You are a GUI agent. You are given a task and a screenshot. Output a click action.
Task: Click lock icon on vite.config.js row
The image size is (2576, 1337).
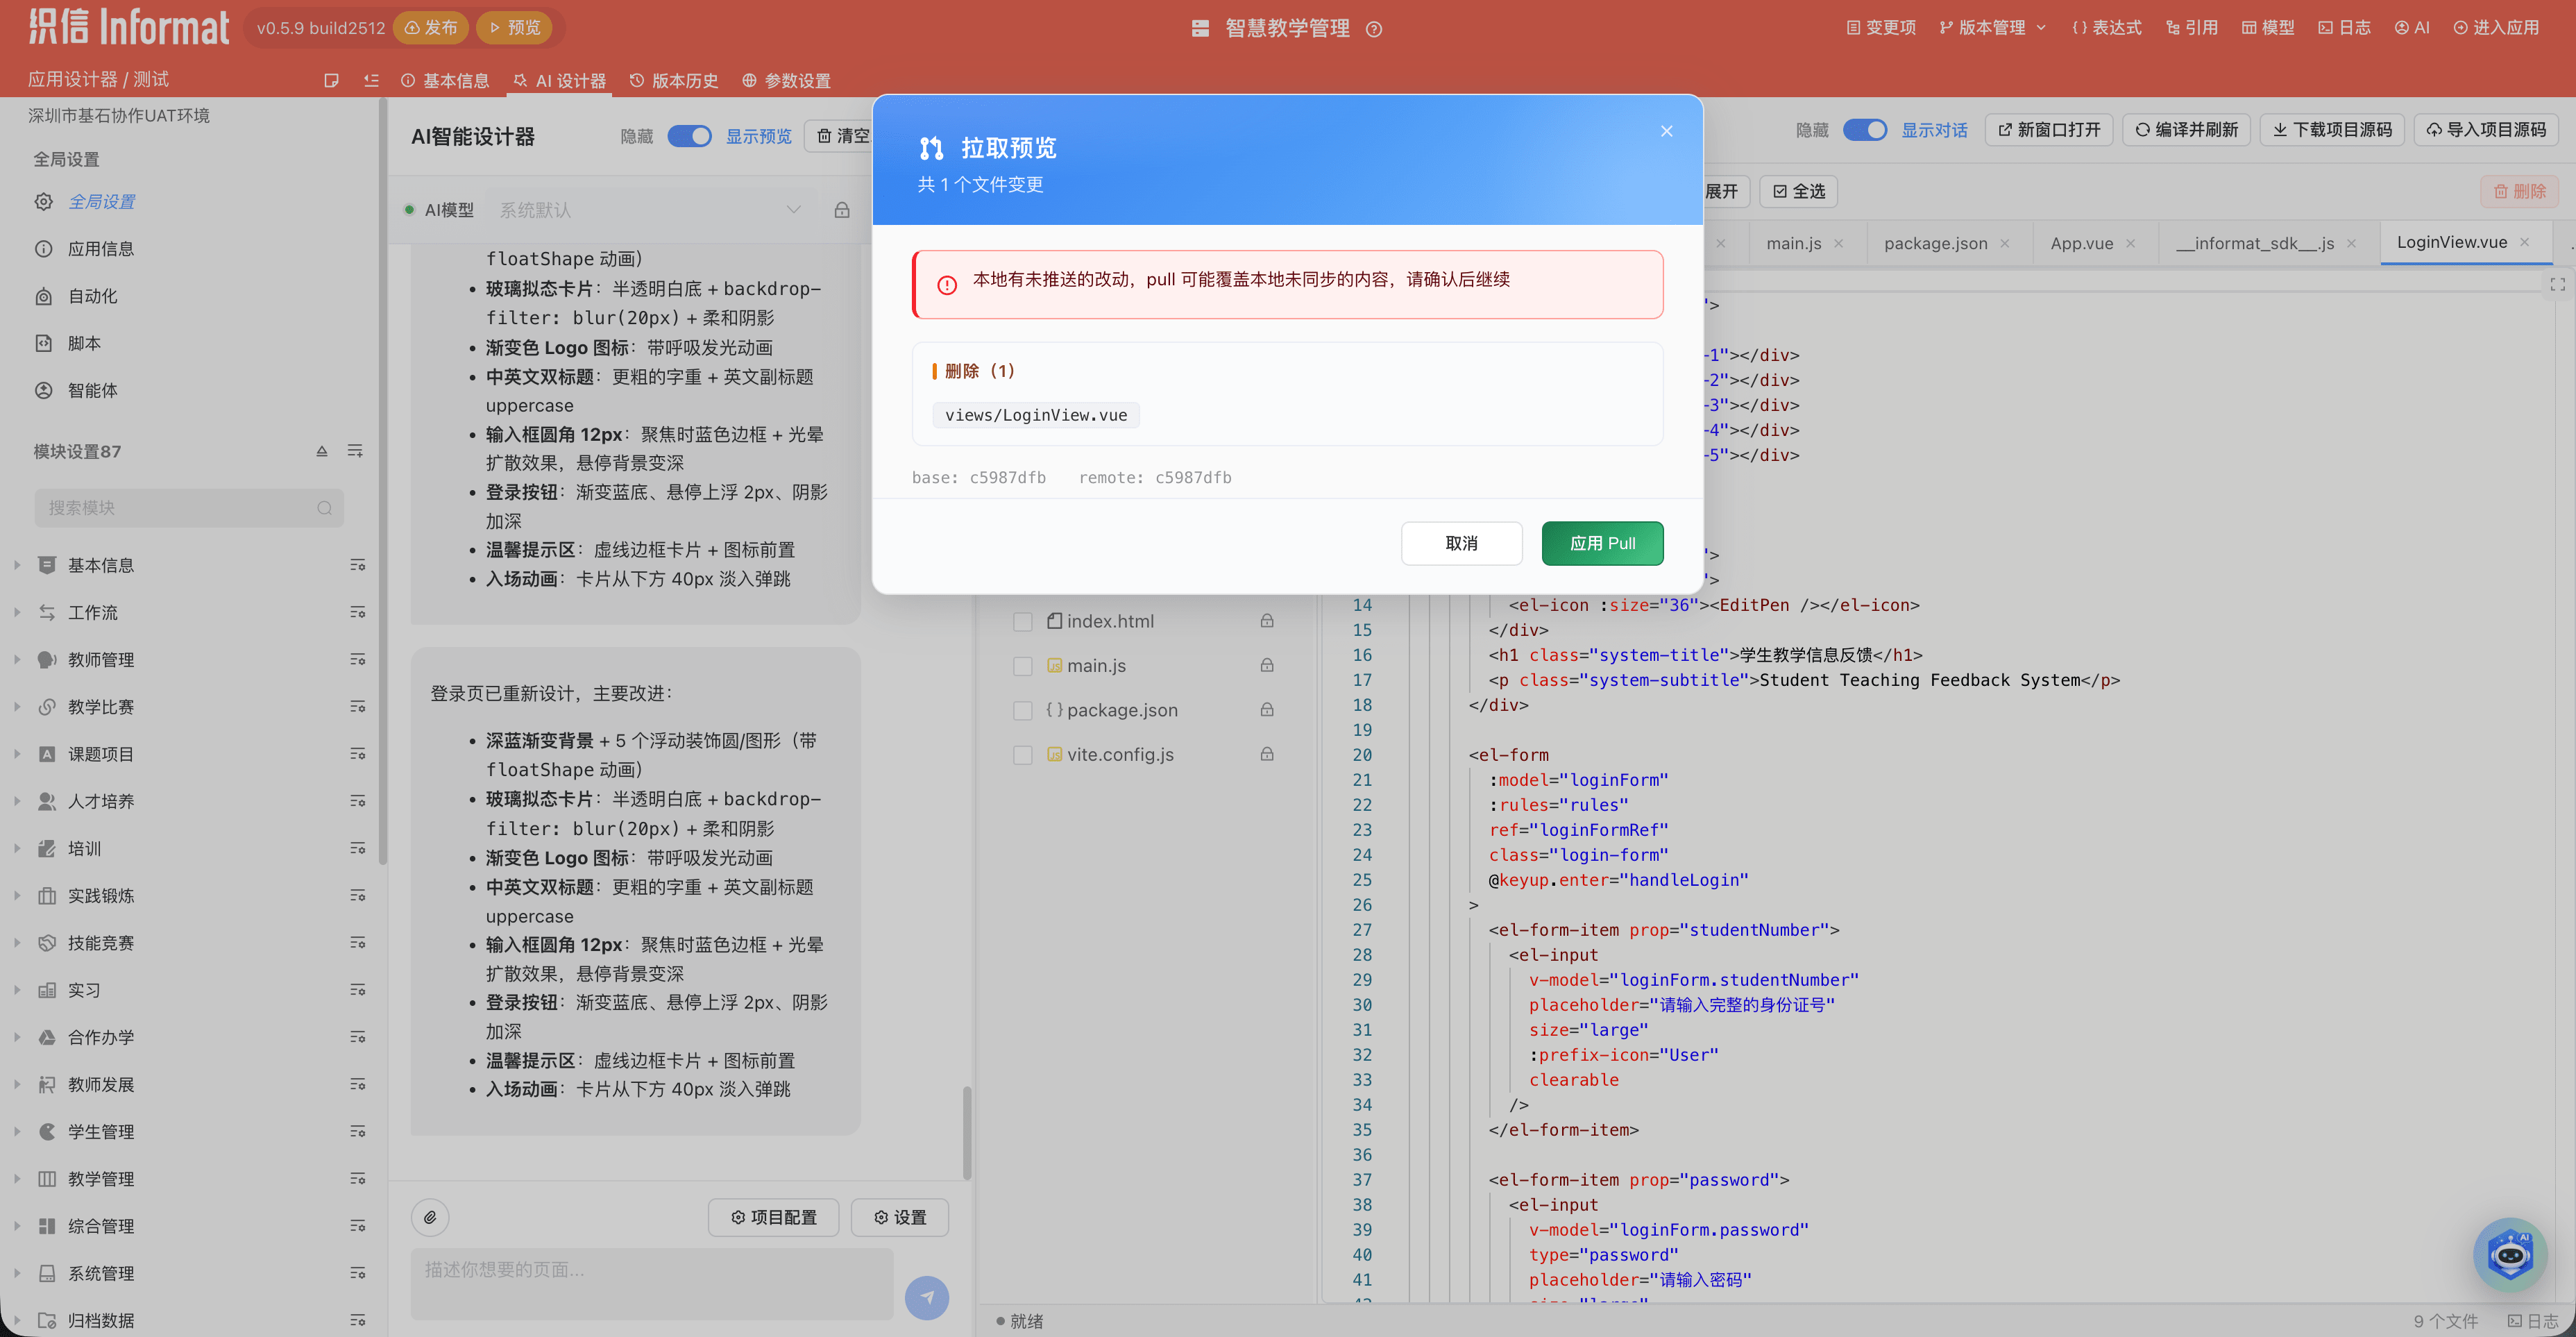[1267, 754]
